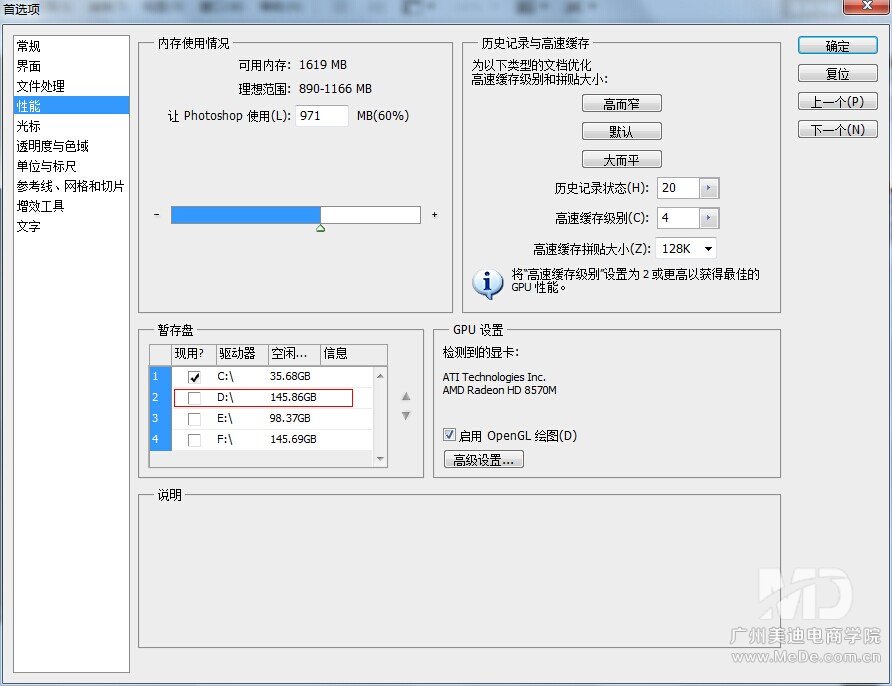Screen dimensions: 892x686
Task: Click scratch disk list scroll down arrow
Action: 380,458
